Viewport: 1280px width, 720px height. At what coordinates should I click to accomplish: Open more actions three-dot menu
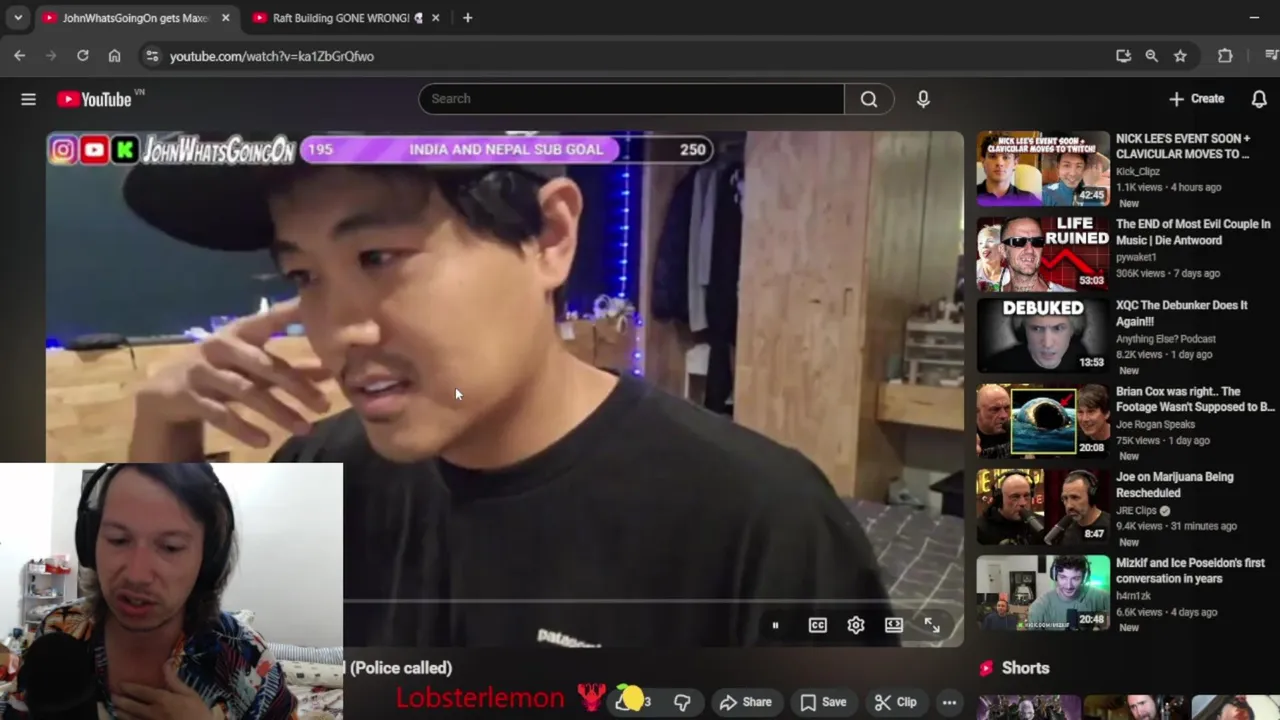coord(949,702)
